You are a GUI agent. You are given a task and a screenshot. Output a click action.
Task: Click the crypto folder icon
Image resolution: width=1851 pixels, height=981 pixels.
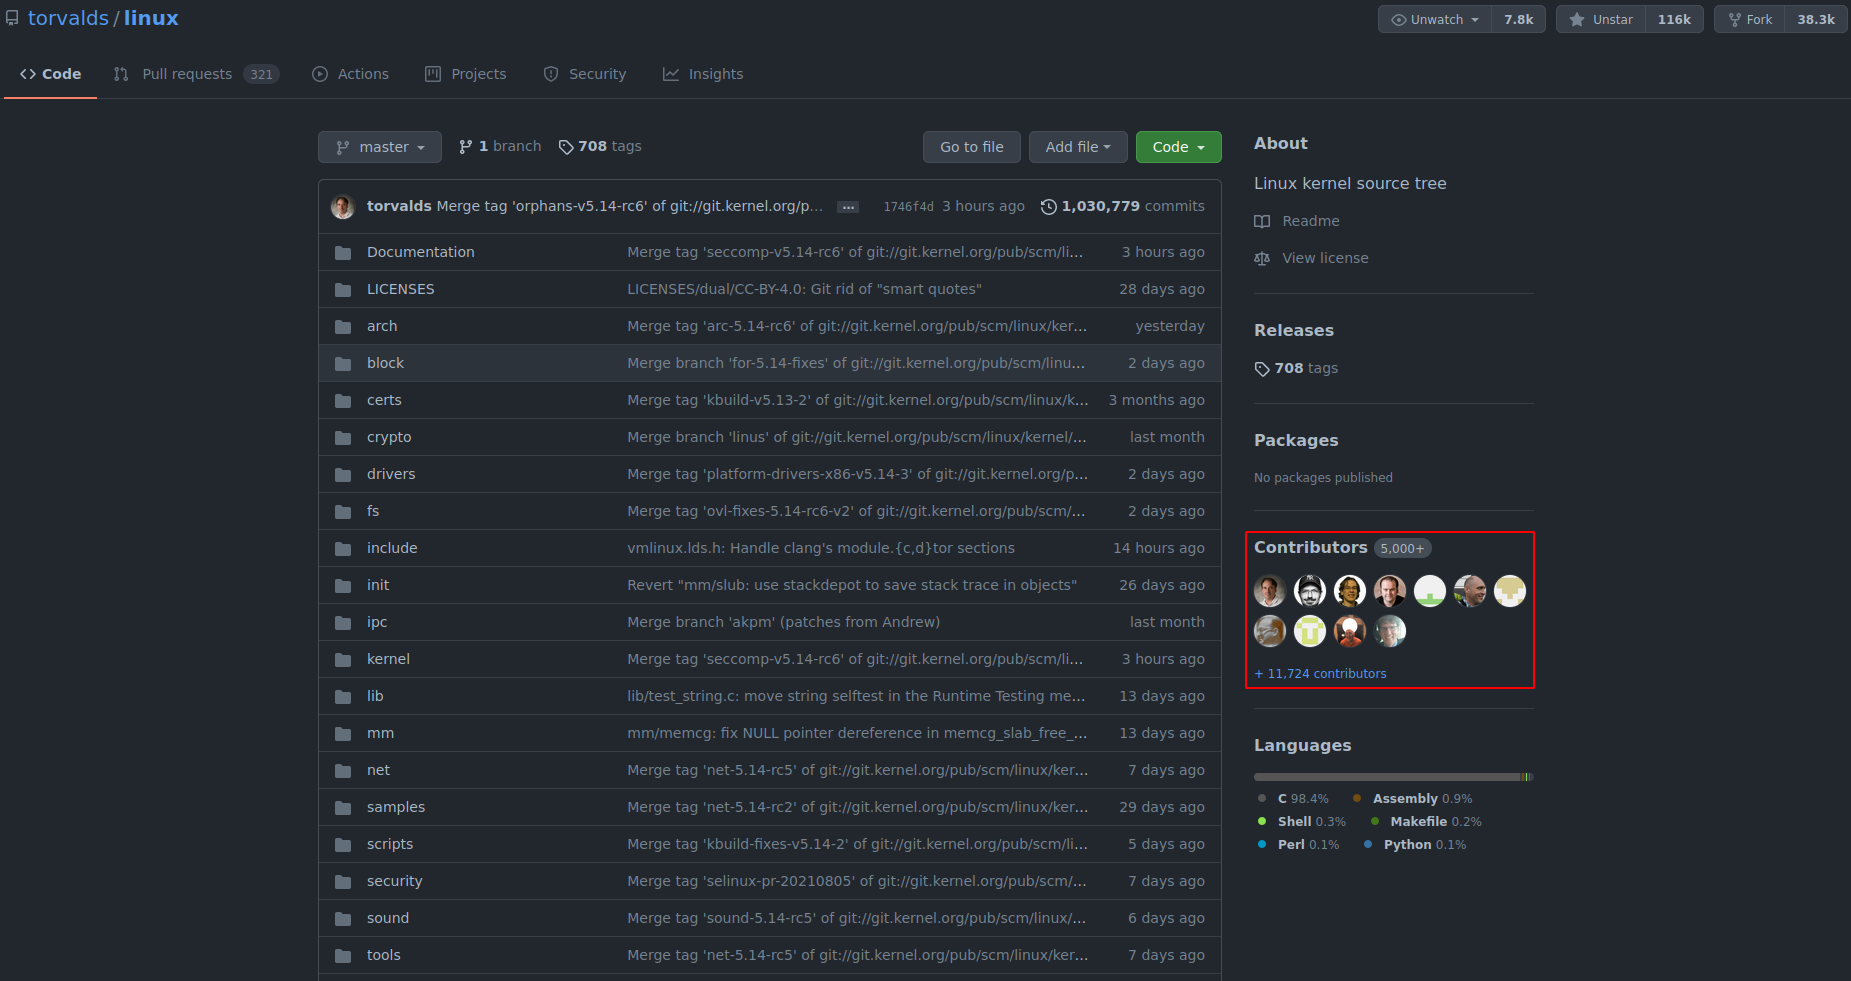coord(343,438)
